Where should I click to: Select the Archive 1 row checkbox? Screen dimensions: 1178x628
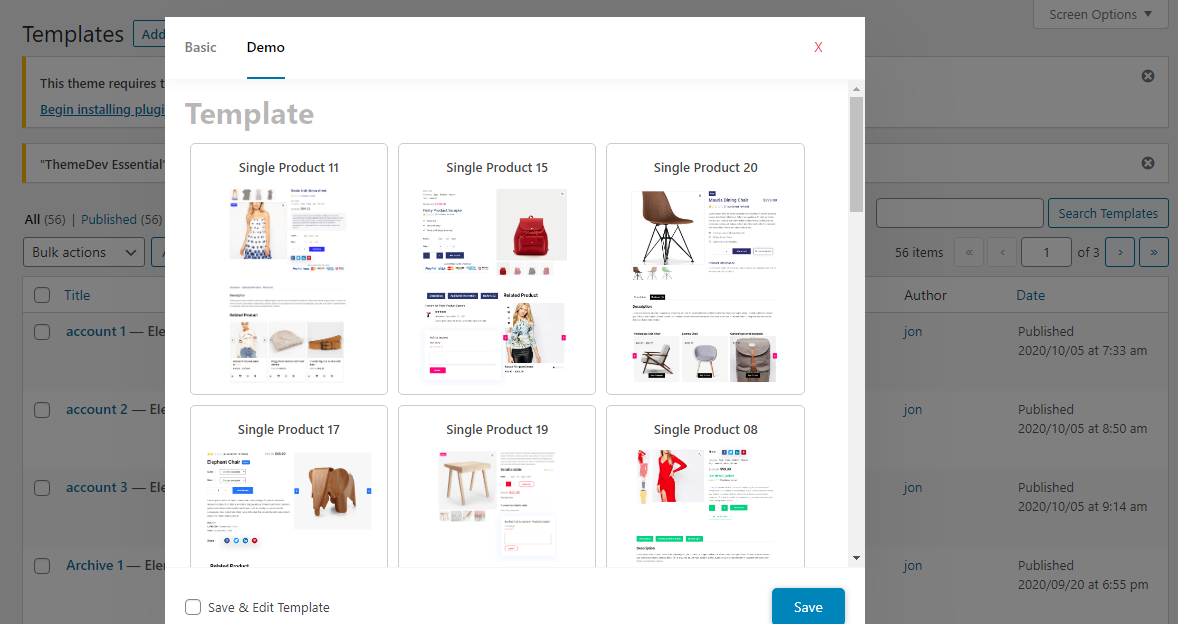point(42,566)
